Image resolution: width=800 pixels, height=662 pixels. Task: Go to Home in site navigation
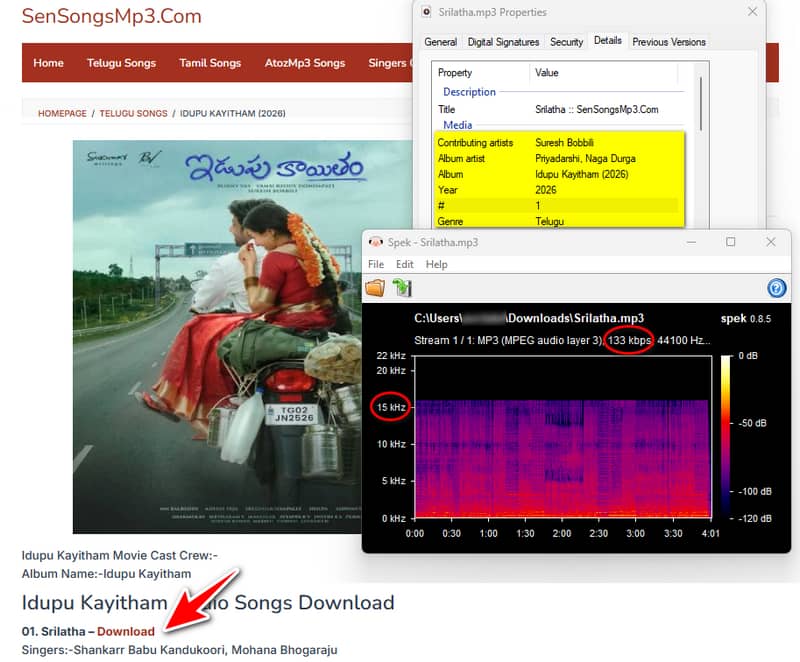click(x=48, y=63)
